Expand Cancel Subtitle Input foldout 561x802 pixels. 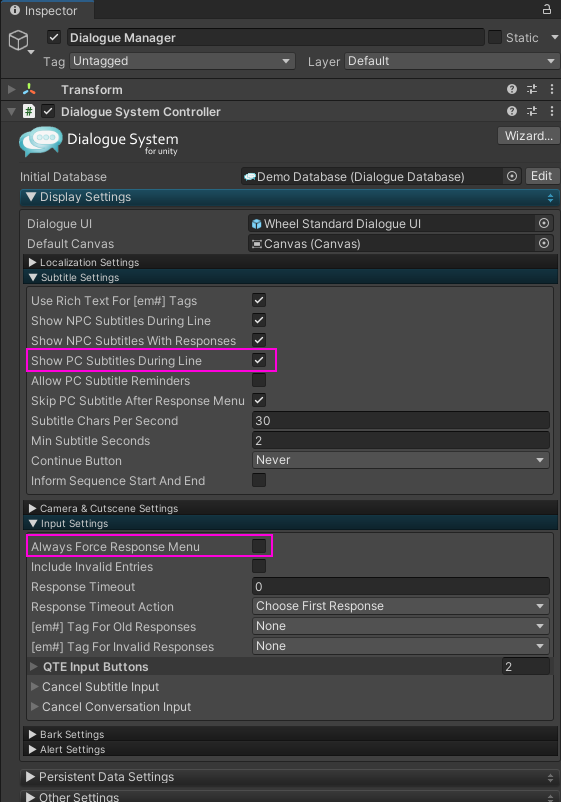click(34, 686)
